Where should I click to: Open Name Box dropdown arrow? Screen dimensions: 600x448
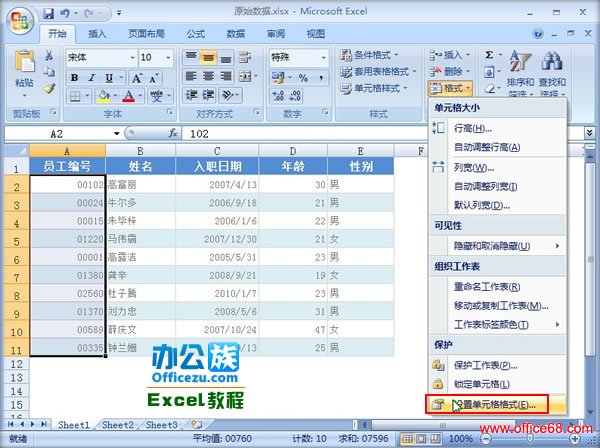point(117,134)
